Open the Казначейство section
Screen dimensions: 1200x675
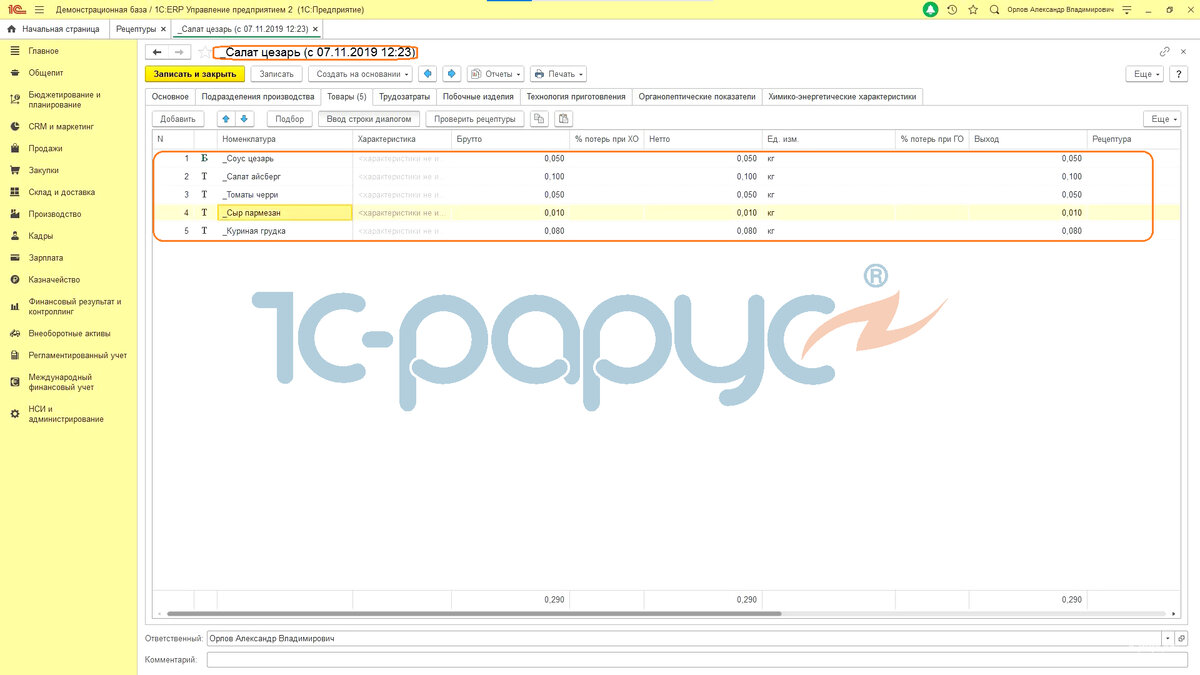[x=54, y=280]
